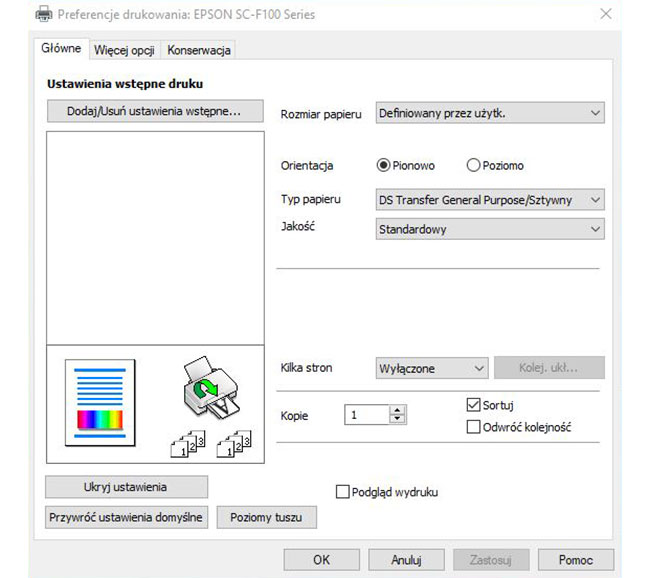Click the left collated pages icon
Image resolution: width=650 pixels, height=578 pixels.
tap(188, 444)
